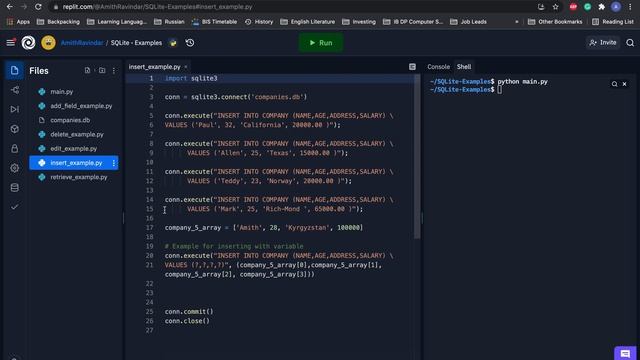
Task: Open the Backpacking bookmarks folder
Action: (x=58, y=22)
